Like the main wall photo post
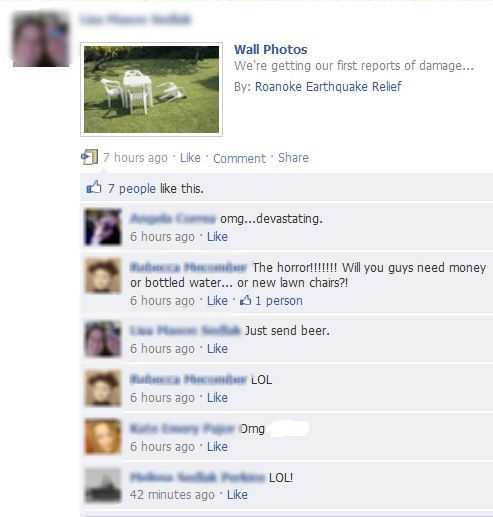493x517 pixels. (190, 158)
